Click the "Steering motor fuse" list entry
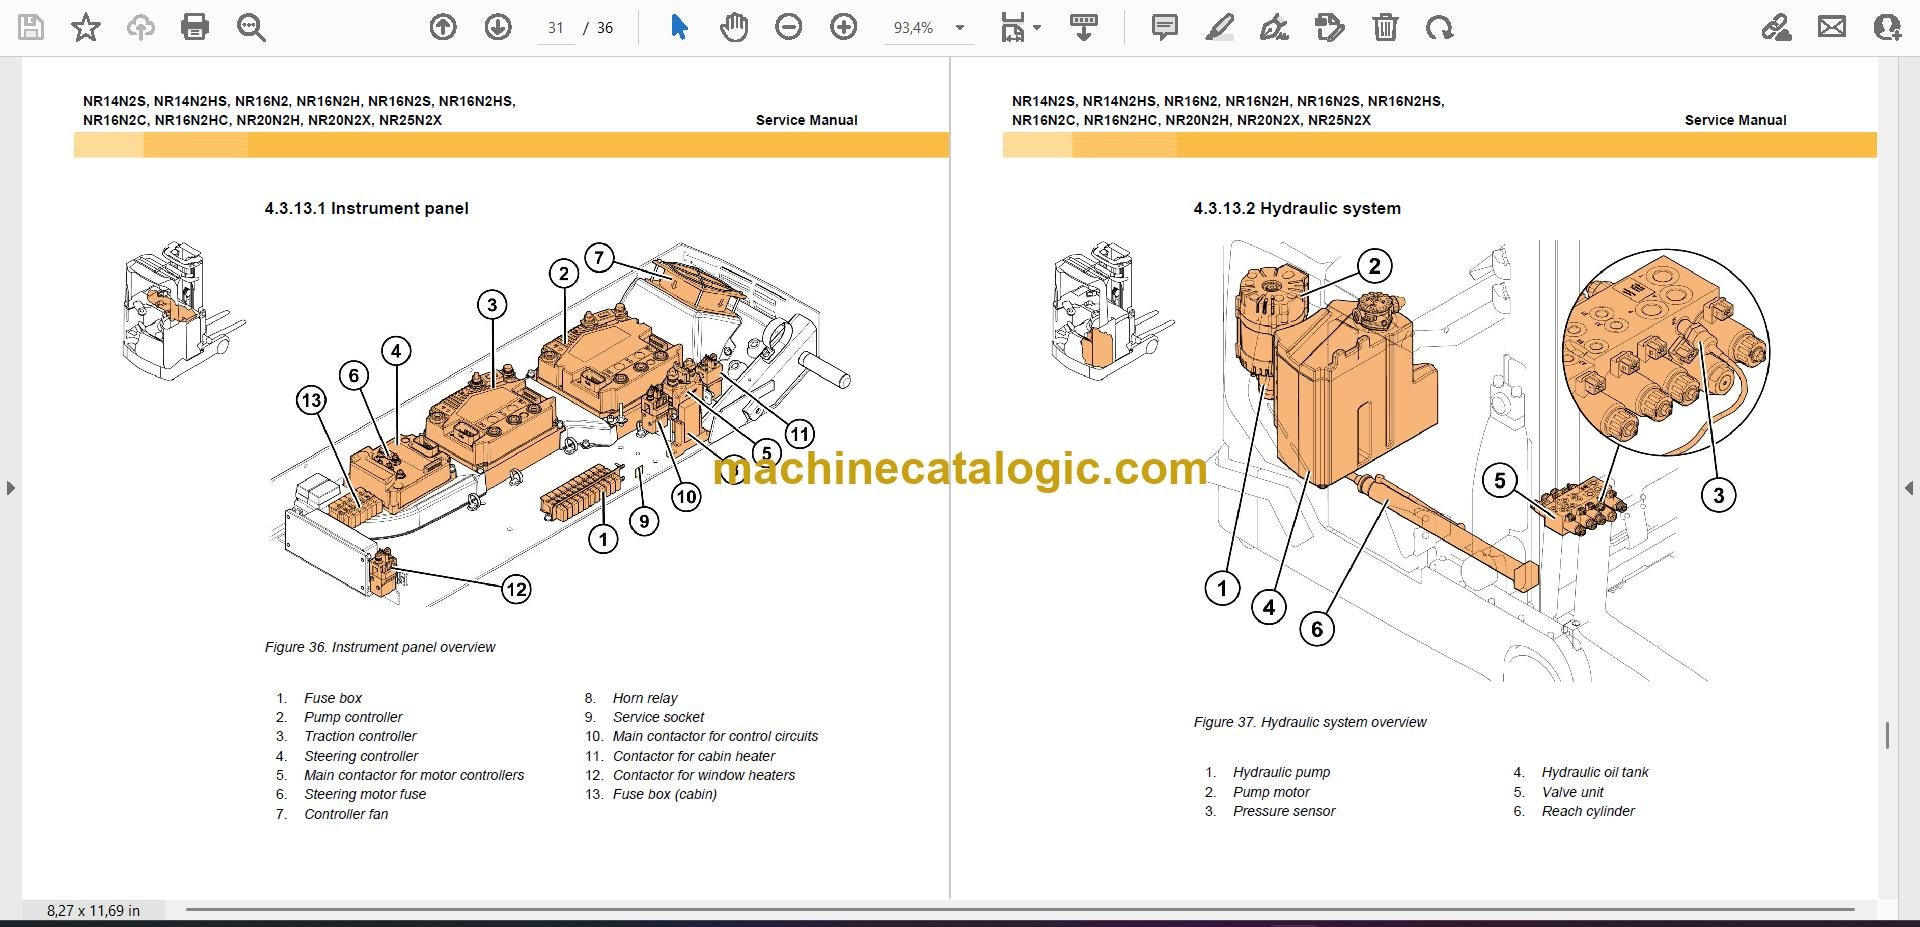 [x=365, y=794]
